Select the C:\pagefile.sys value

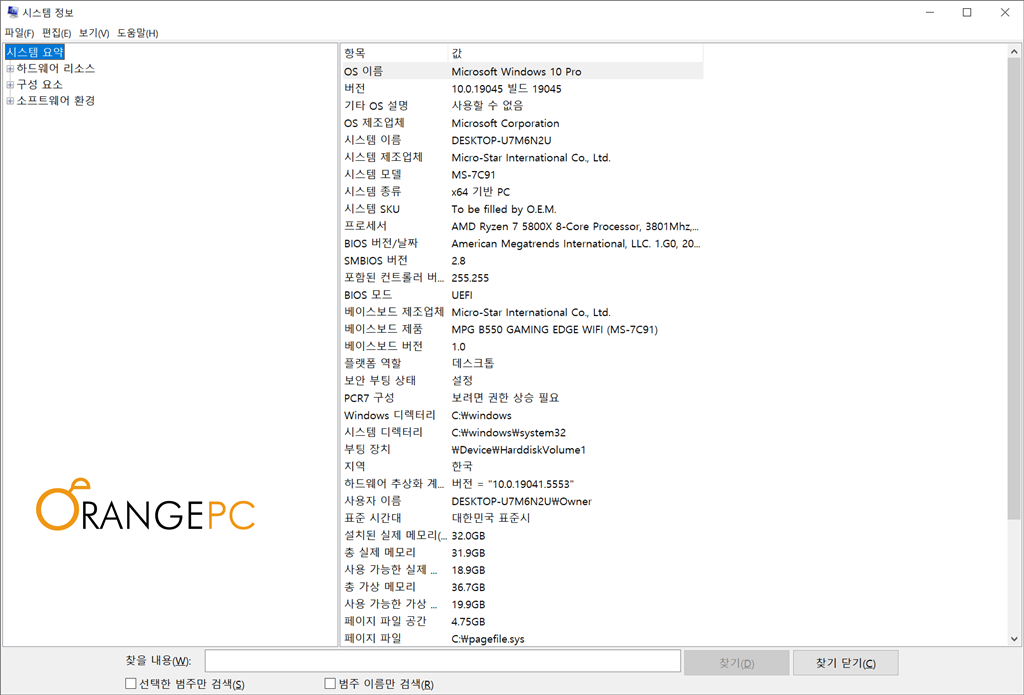pos(488,639)
